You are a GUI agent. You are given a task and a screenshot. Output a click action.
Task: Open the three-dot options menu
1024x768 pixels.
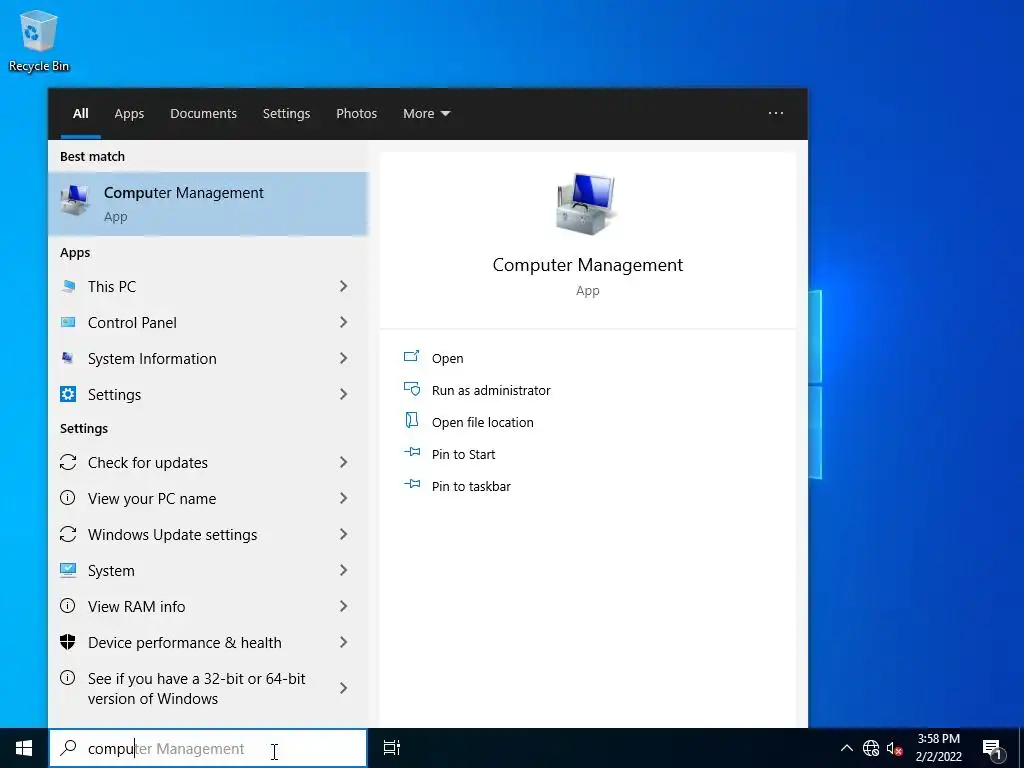coord(776,113)
